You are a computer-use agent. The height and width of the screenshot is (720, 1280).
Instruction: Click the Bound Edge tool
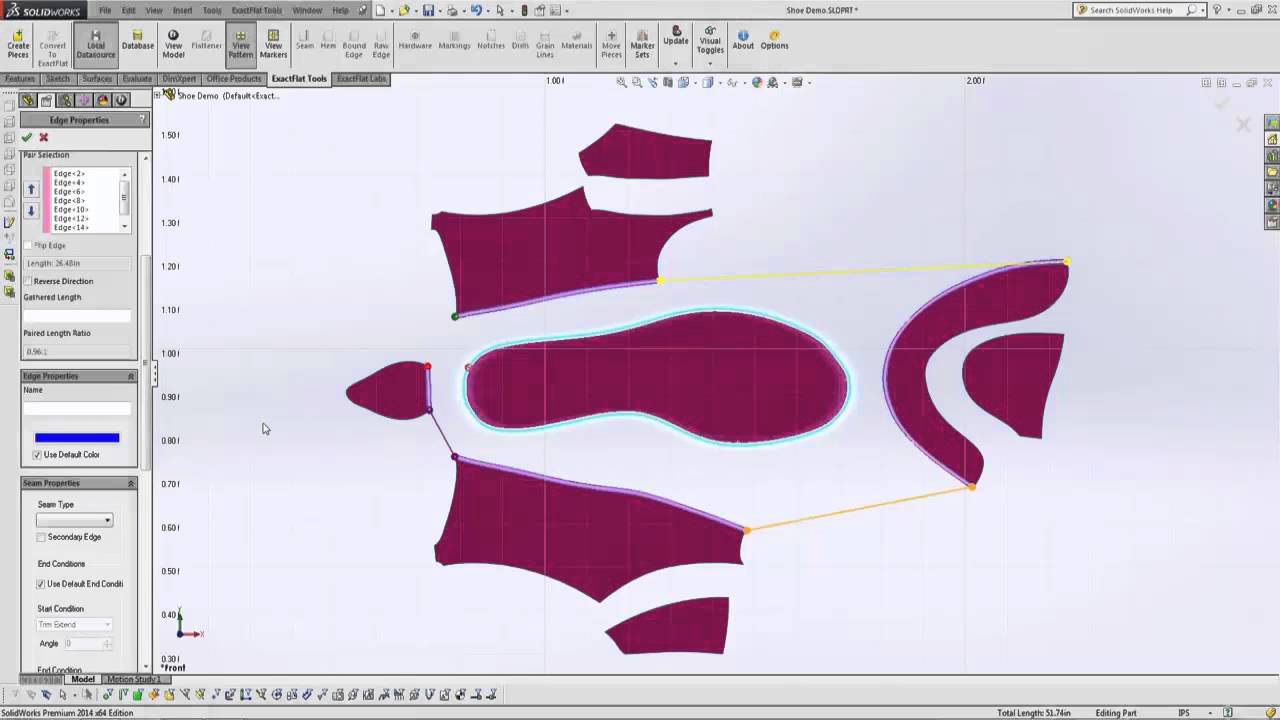[x=354, y=44]
